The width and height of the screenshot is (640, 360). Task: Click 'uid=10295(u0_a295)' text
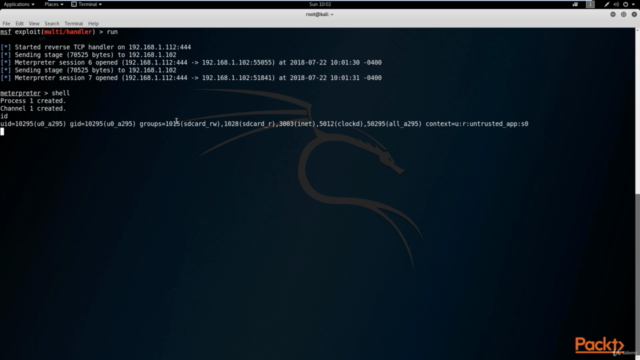click(x=33, y=124)
